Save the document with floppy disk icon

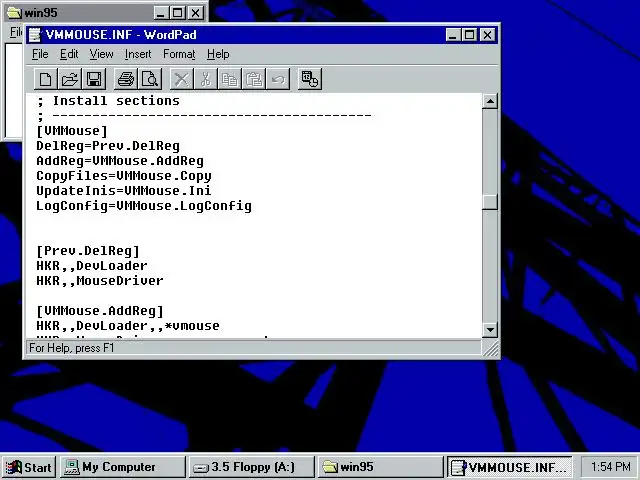point(94,79)
